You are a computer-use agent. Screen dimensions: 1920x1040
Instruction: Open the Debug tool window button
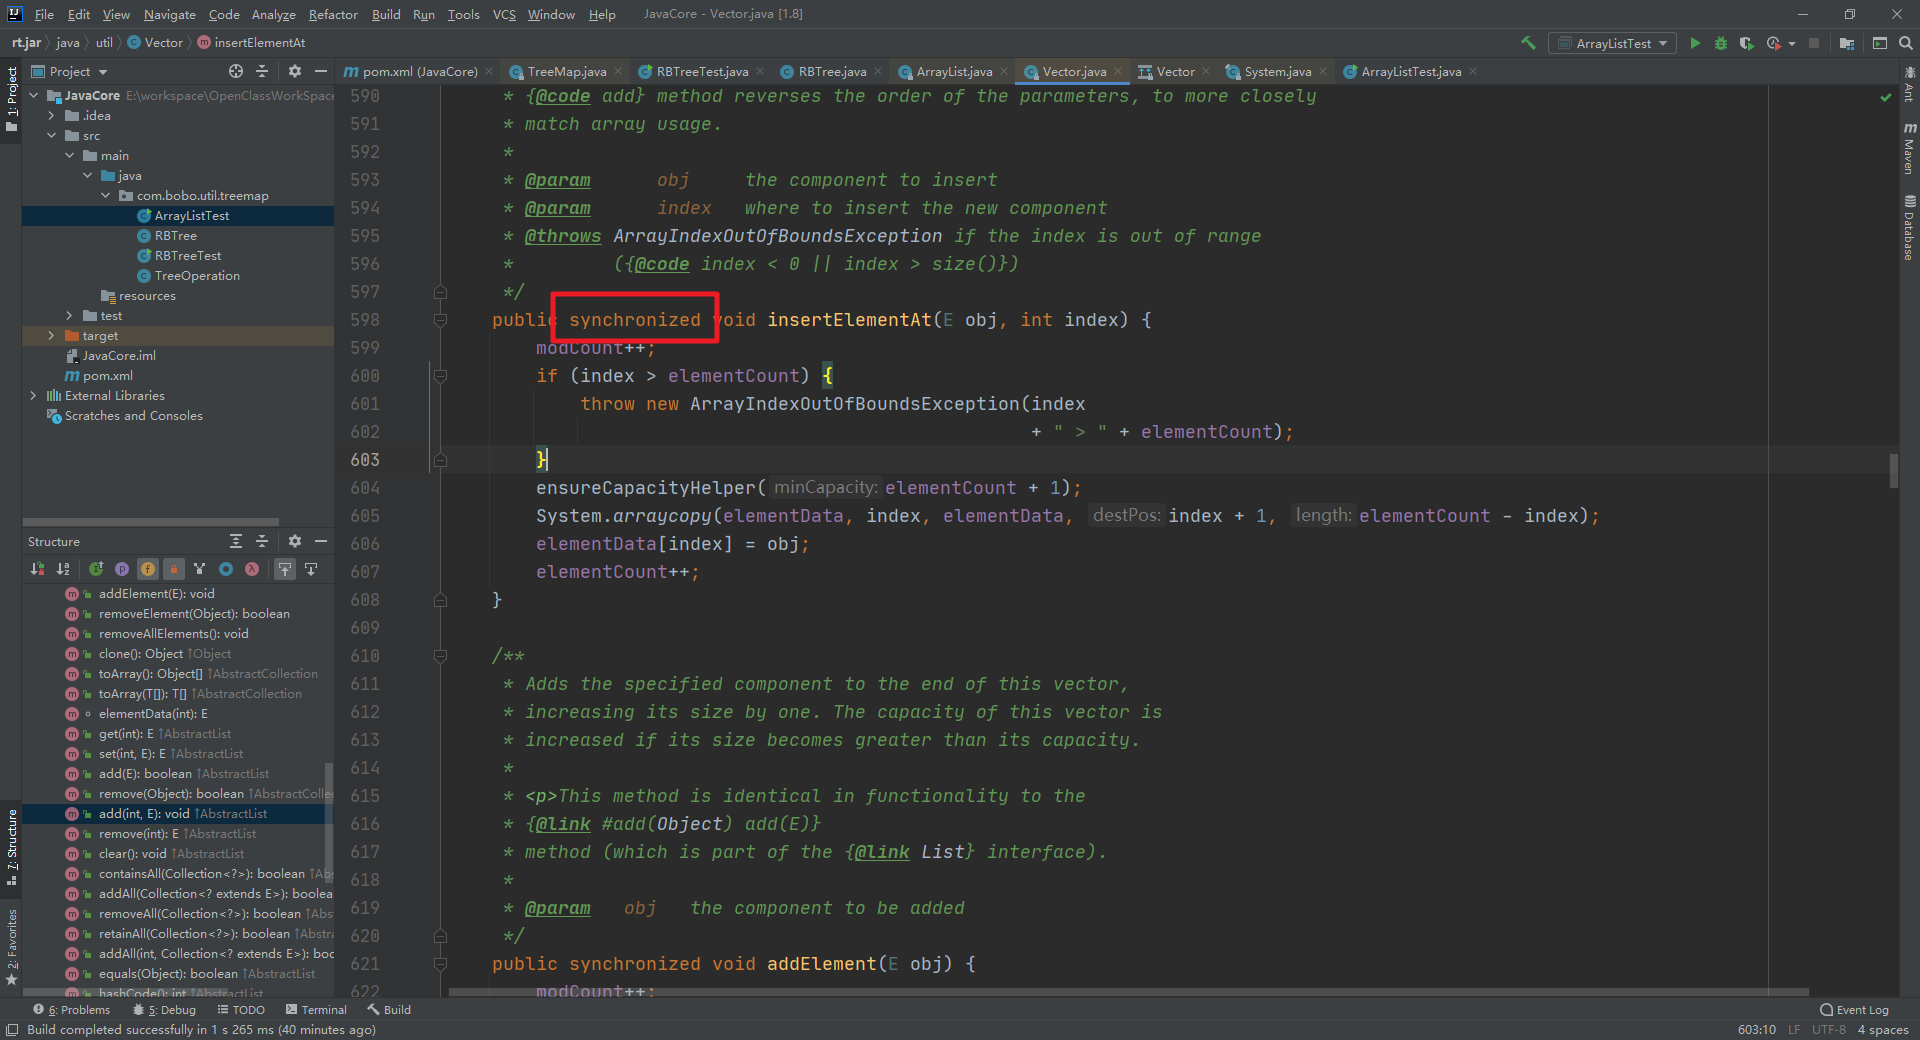coord(165,1010)
